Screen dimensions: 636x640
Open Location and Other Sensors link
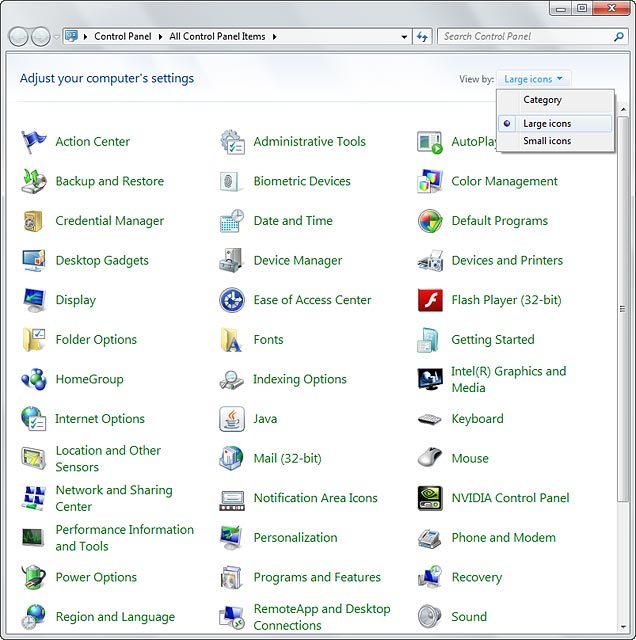pyautogui.click(x=108, y=458)
